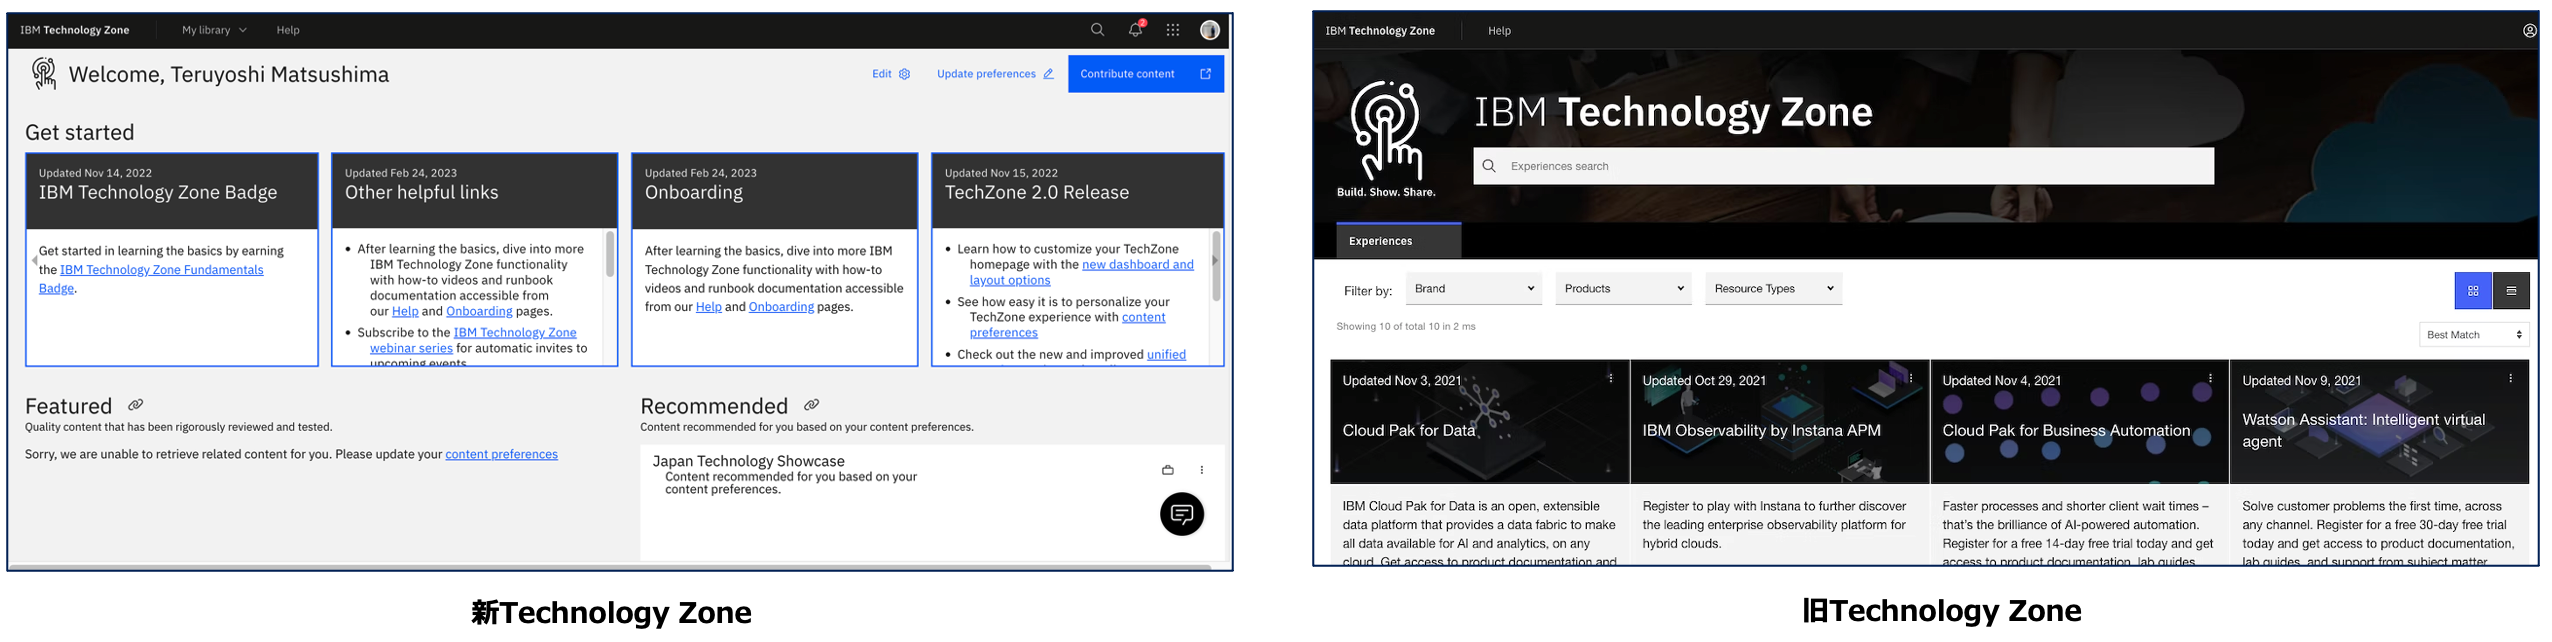Switch to list view in old Technology Zone
Screen dimensions: 2552x642
coord(2510,291)
